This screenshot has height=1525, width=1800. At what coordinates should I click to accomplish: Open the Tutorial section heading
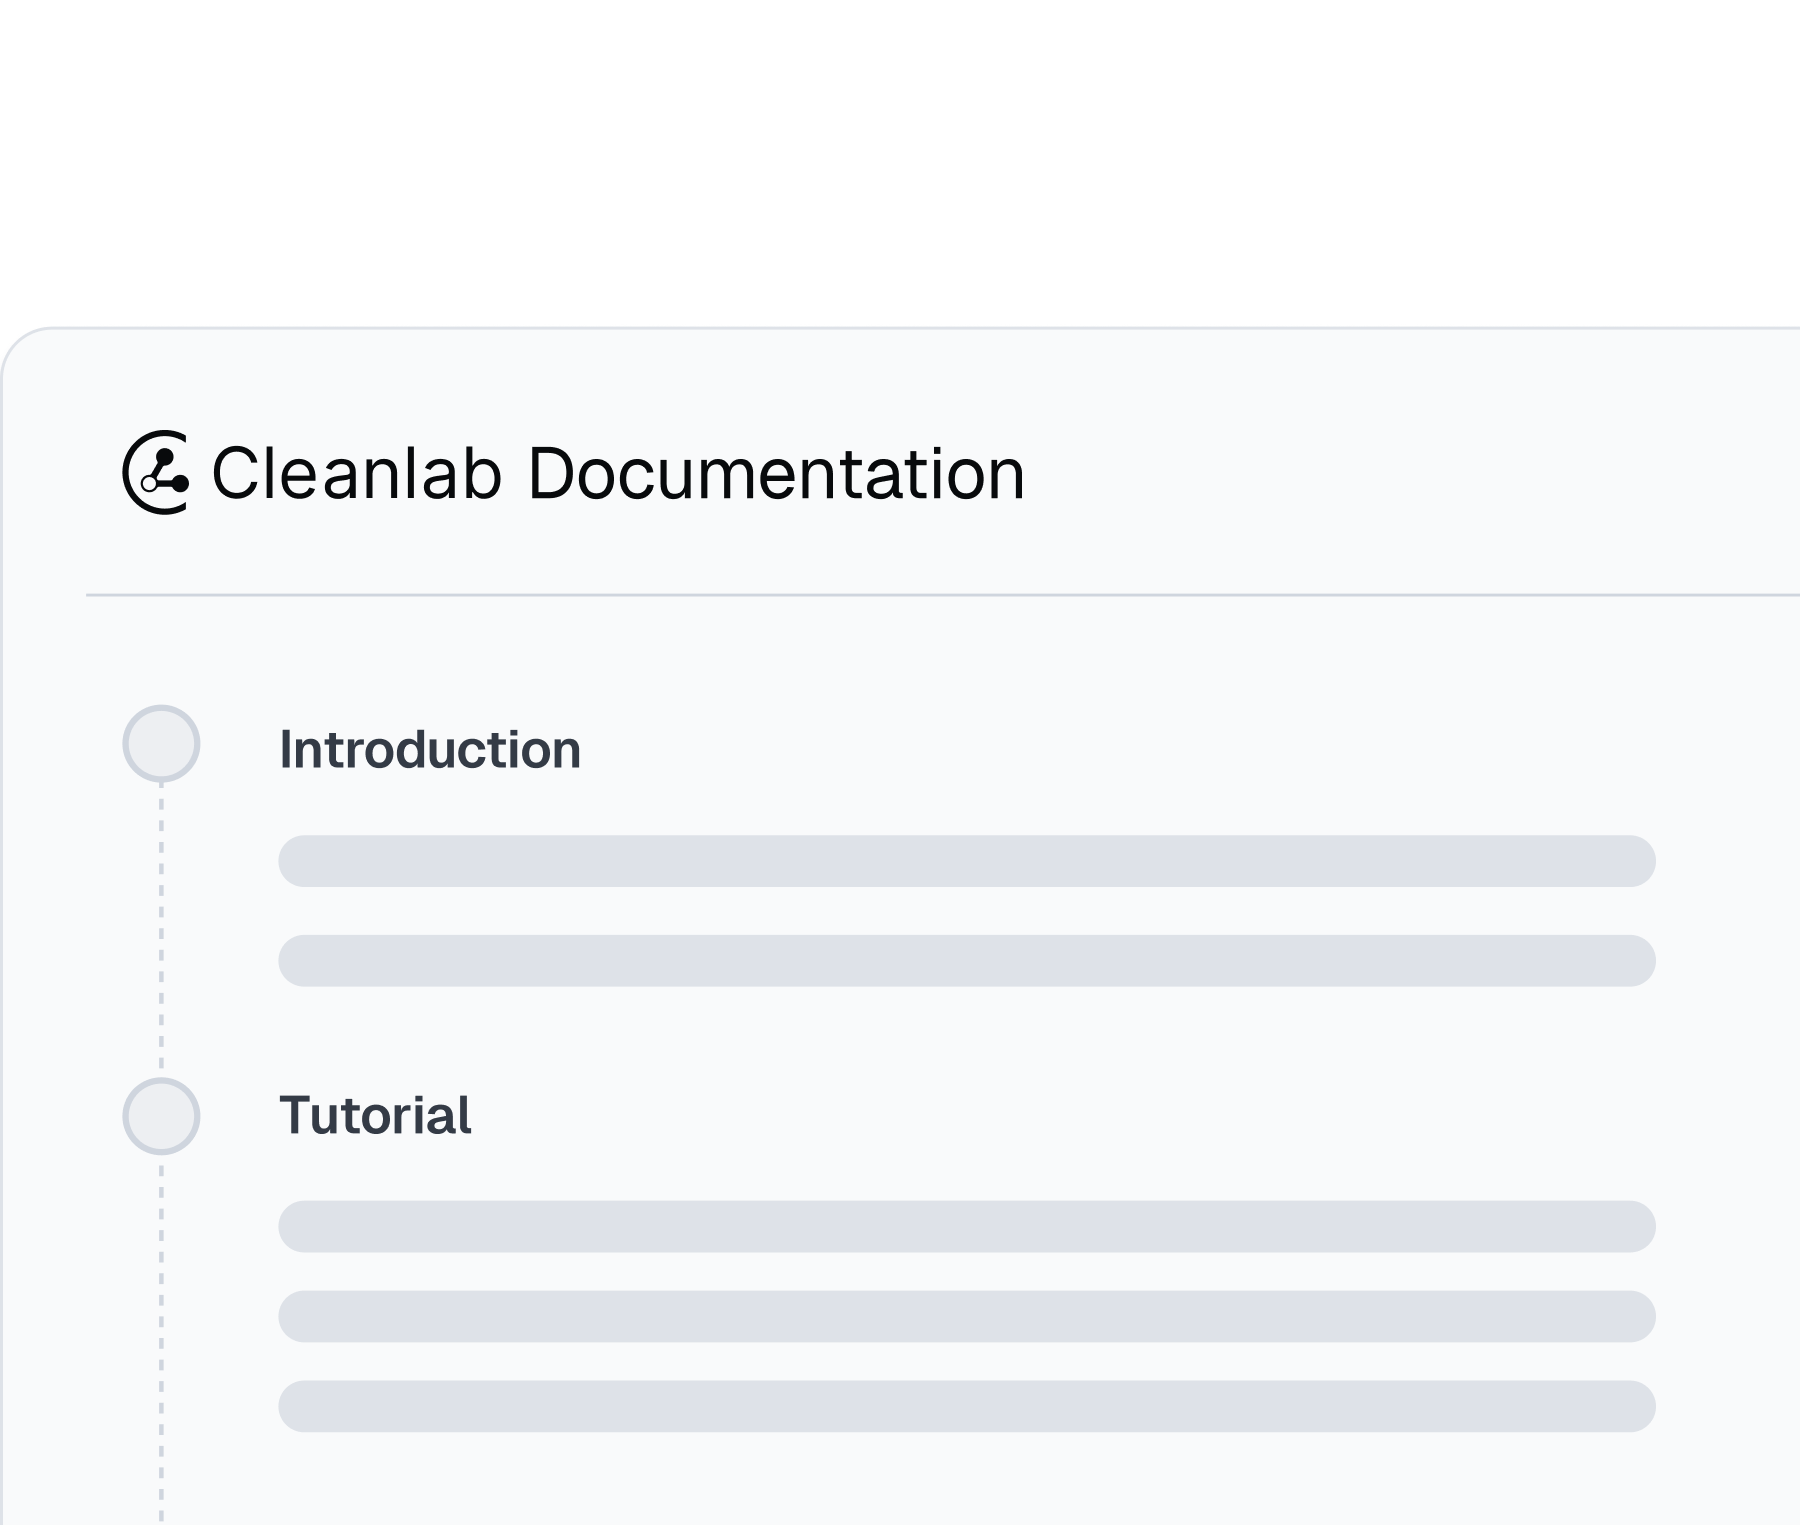[375, 1115]
